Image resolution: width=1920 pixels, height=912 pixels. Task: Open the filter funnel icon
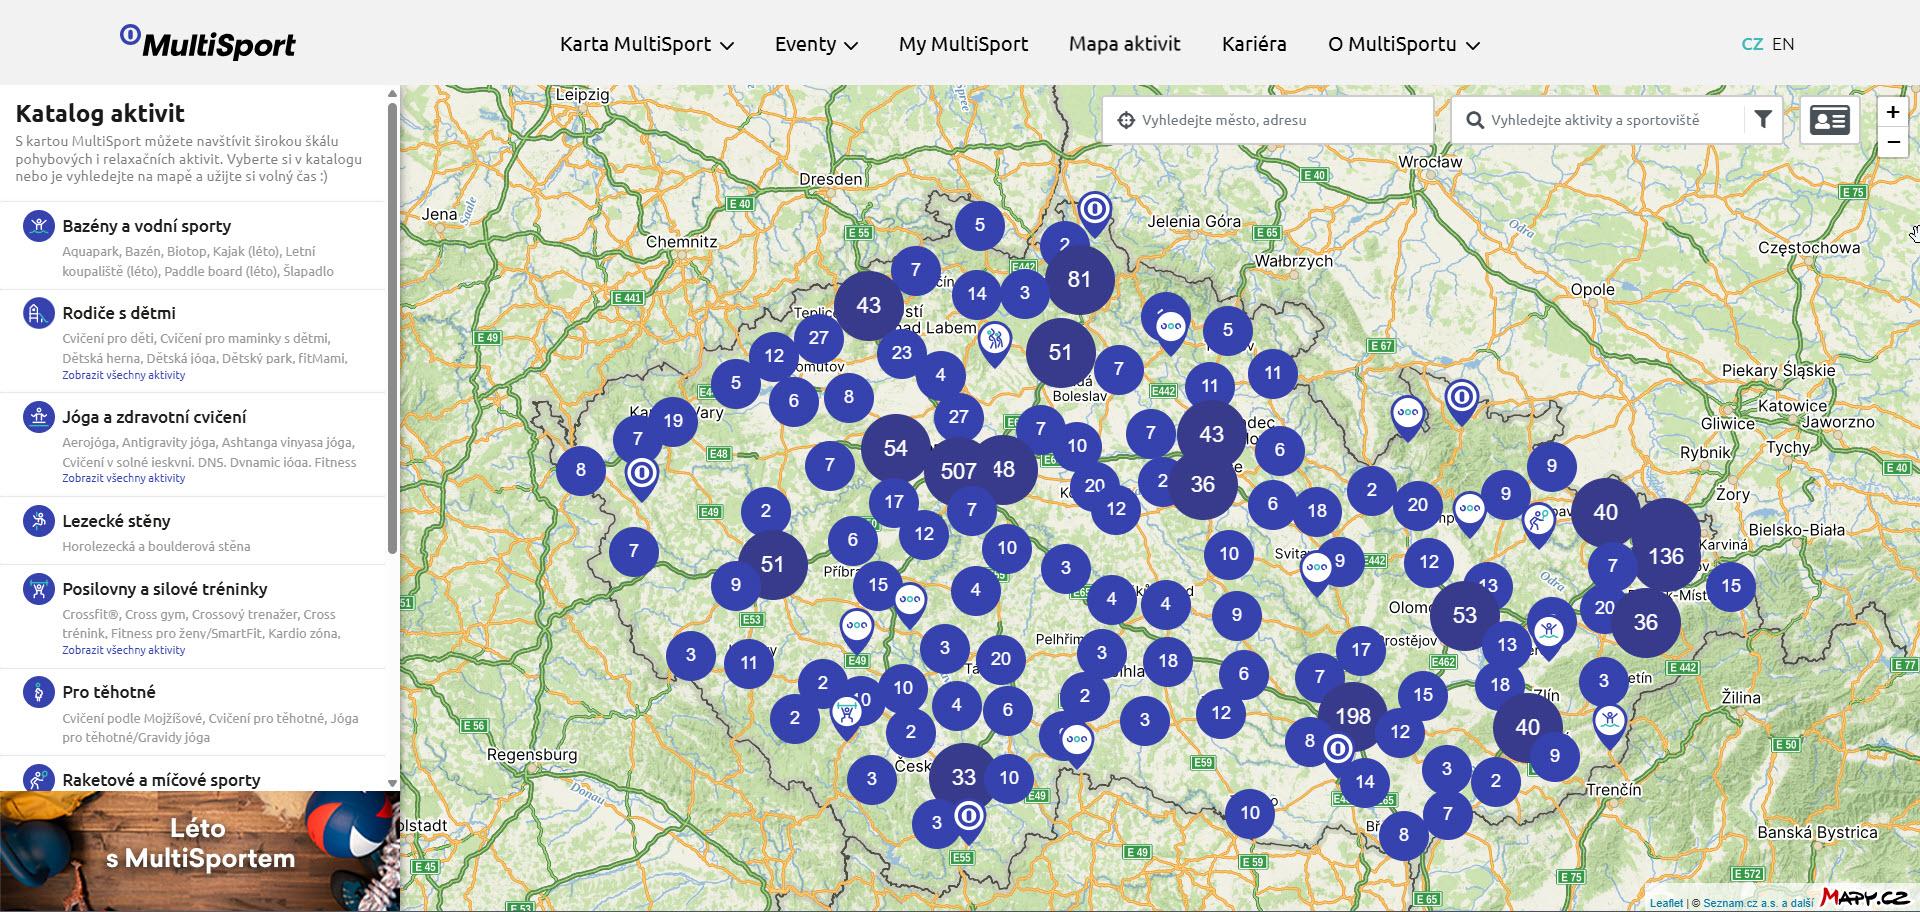click(1763, 120)
